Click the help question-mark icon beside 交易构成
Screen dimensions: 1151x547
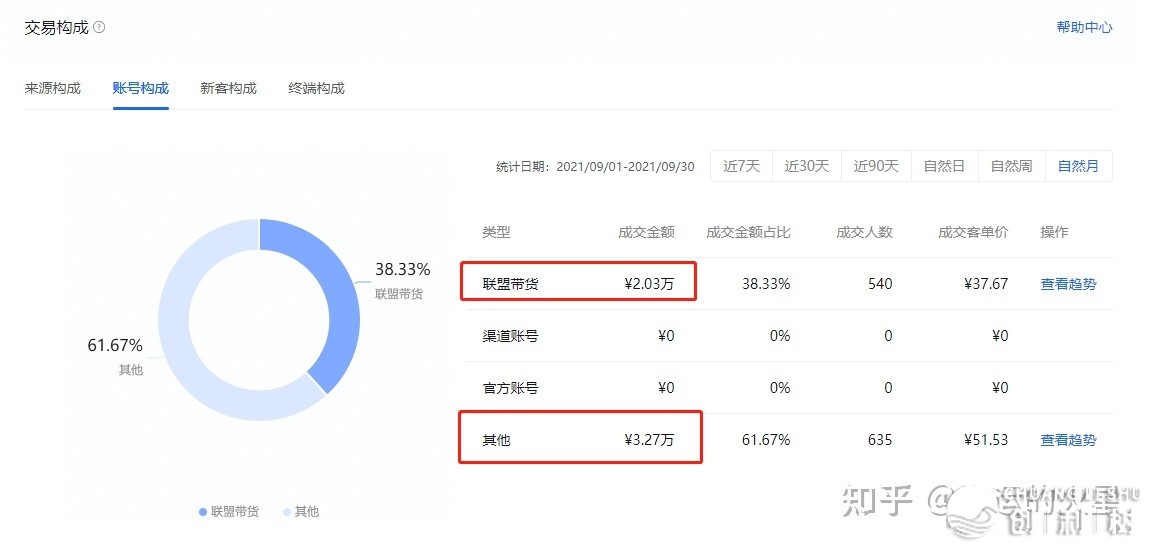click(x=100, y=28)
